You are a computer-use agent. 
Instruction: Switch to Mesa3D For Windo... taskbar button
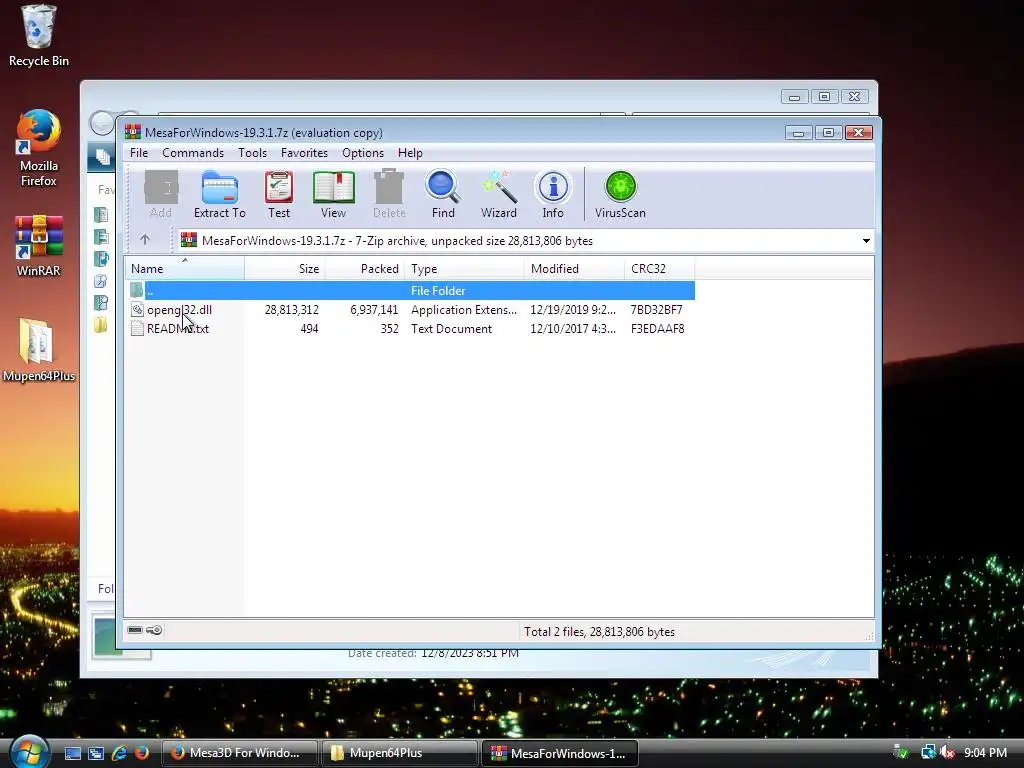(239, 753)
